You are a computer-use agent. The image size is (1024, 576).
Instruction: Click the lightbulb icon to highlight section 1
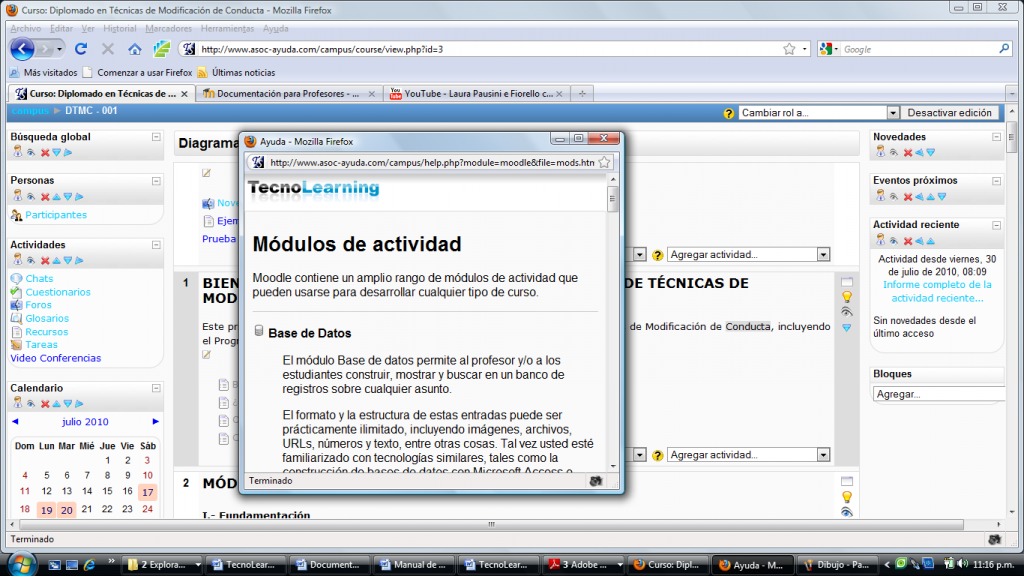pyautogui.click(x=847, y=297)
